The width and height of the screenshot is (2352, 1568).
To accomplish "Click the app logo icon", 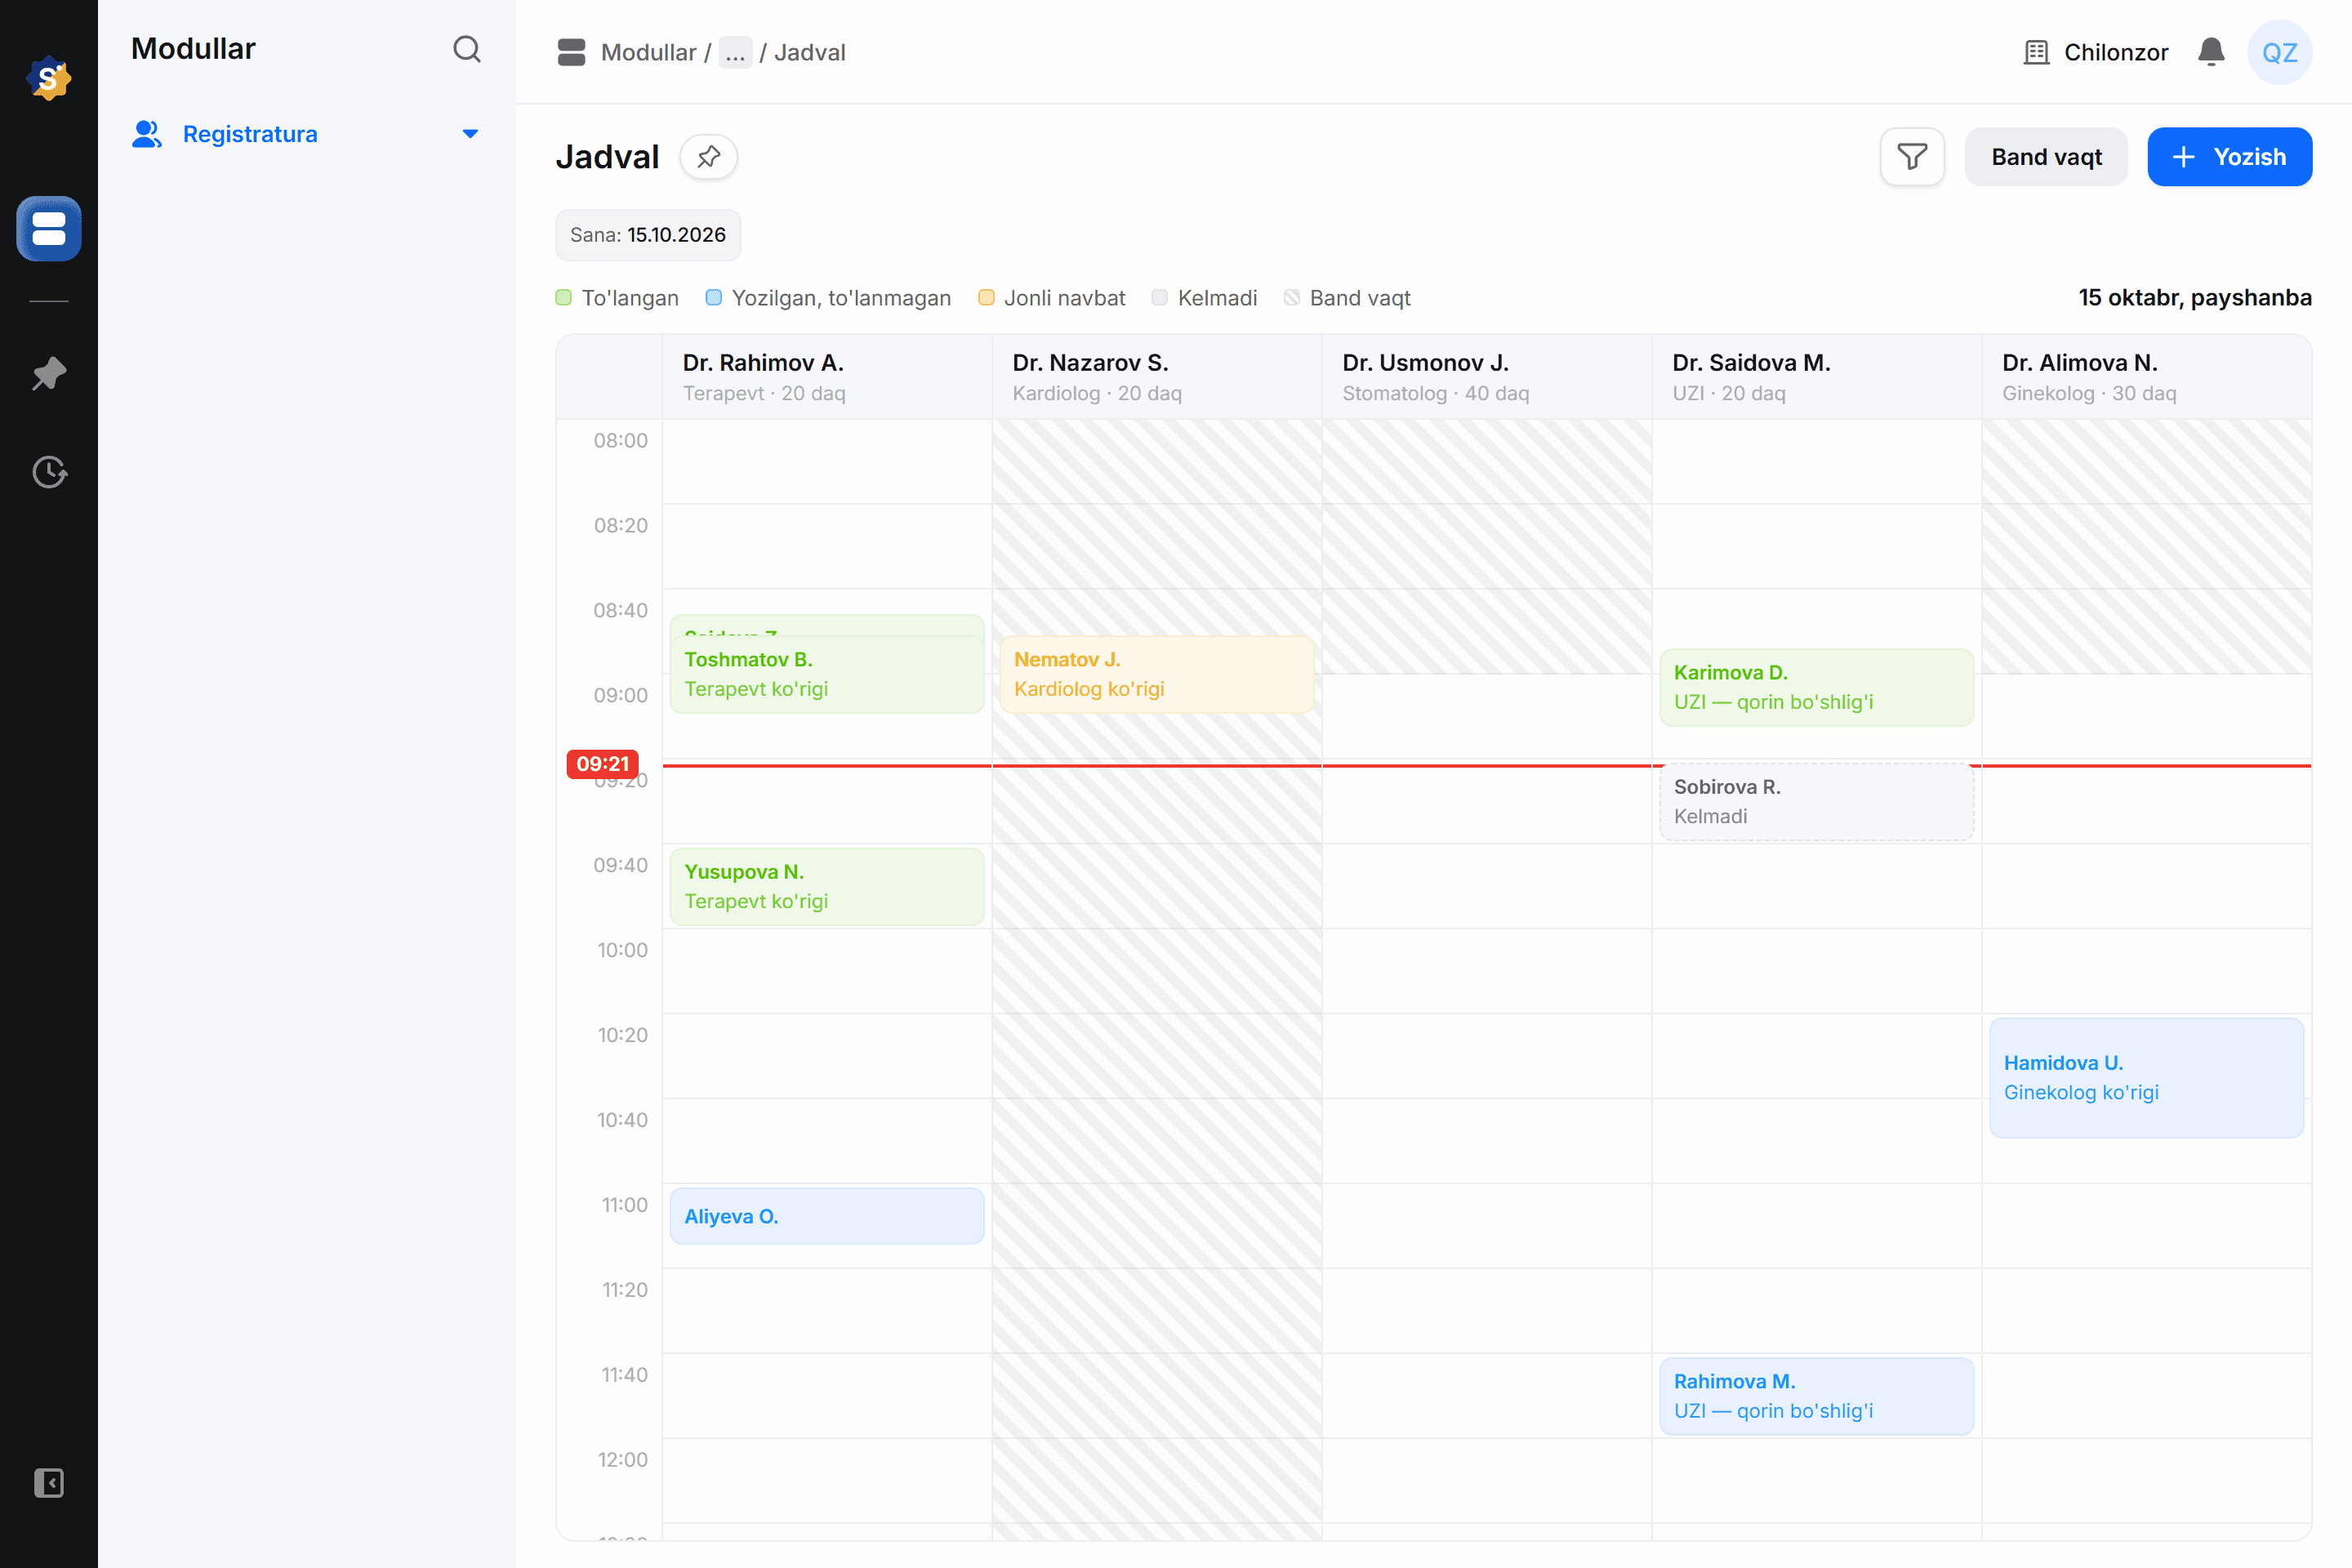I will [x=49, y=79].
